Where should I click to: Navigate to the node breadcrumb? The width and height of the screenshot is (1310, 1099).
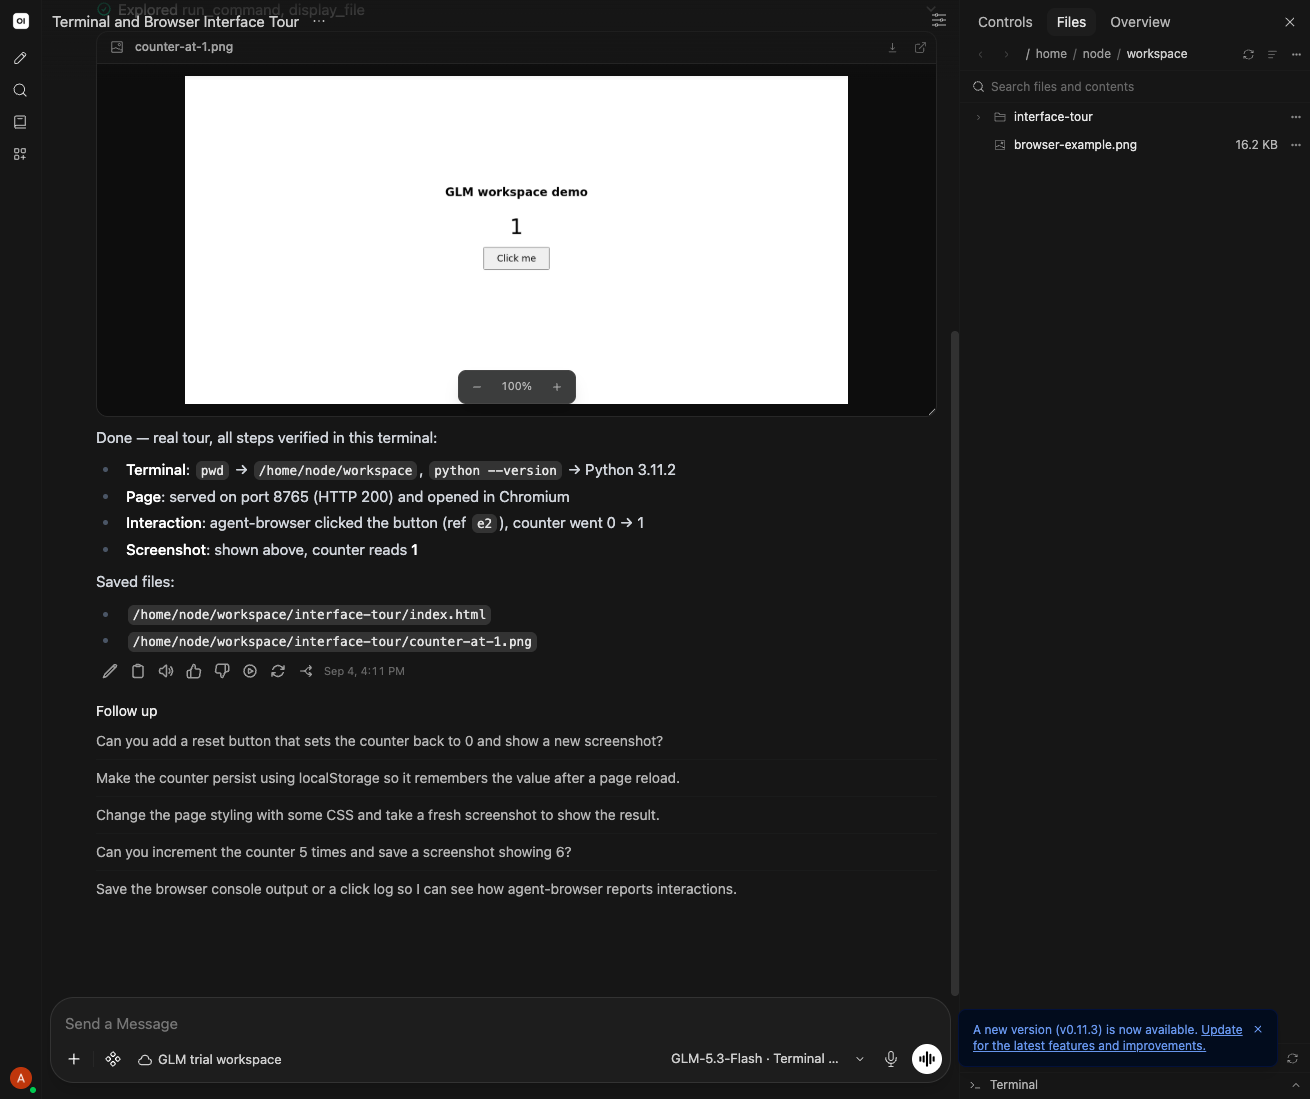1096,54
